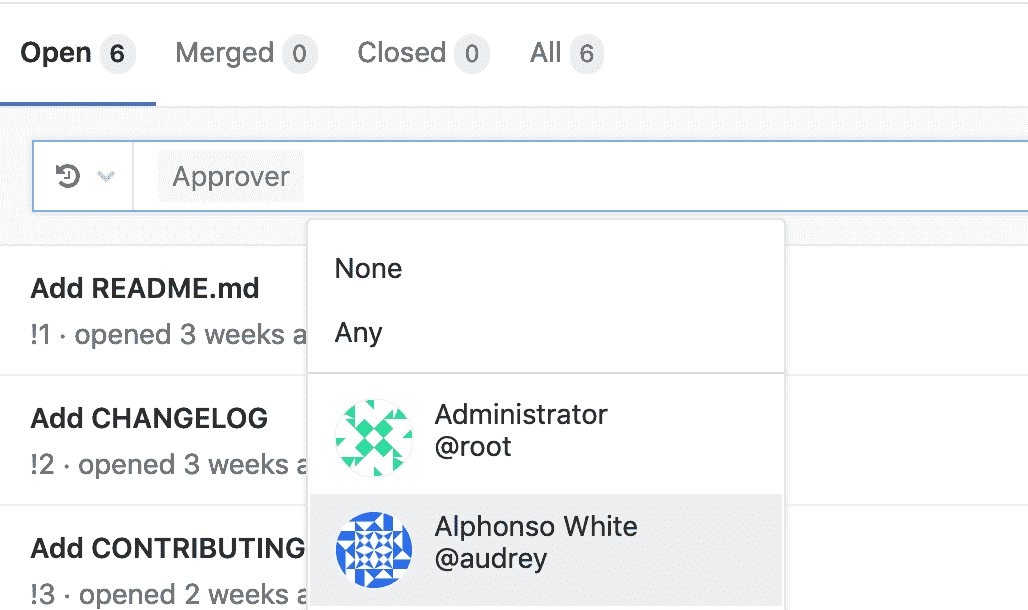Screen dimensions: 1028x610
Task: Click Alphonso White's blue avatar icon
Action: [373, 549]
